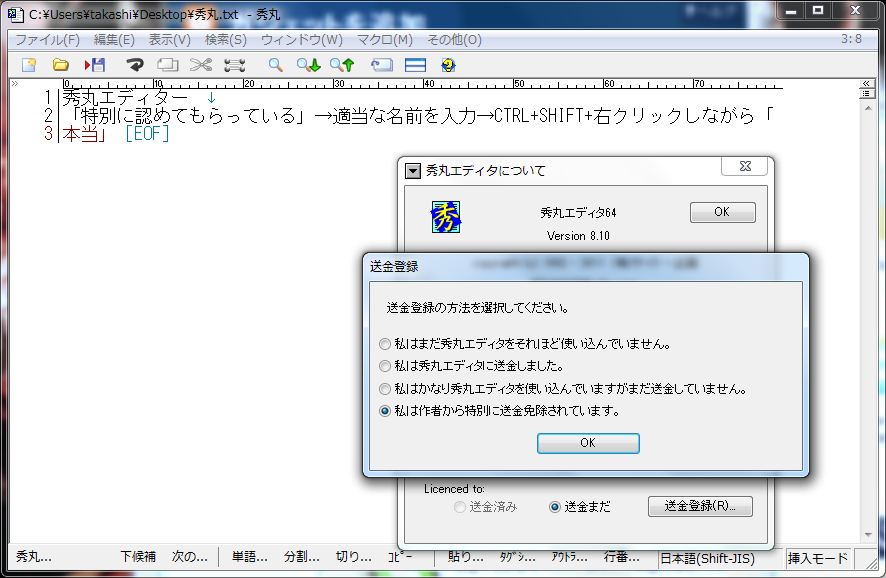
Task: Click 分割... in the function key bar
Action: click(x=302, y=557)
